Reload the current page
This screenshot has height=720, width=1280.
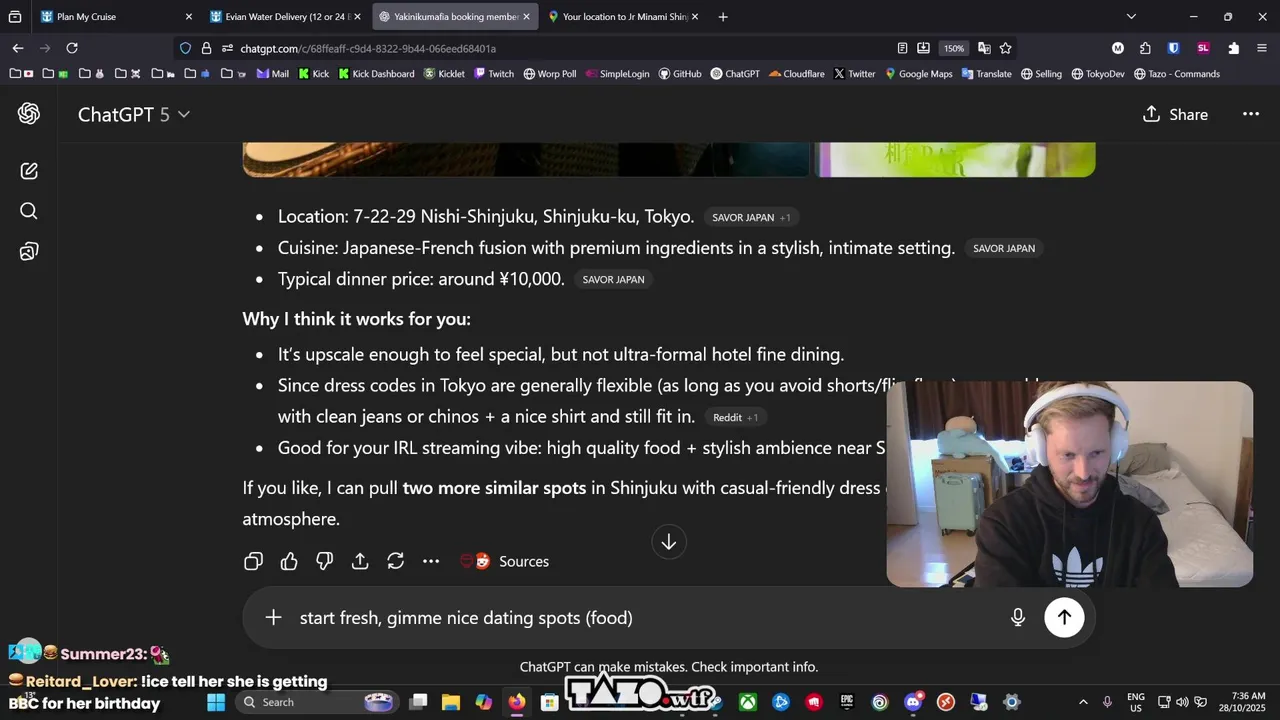72,48
